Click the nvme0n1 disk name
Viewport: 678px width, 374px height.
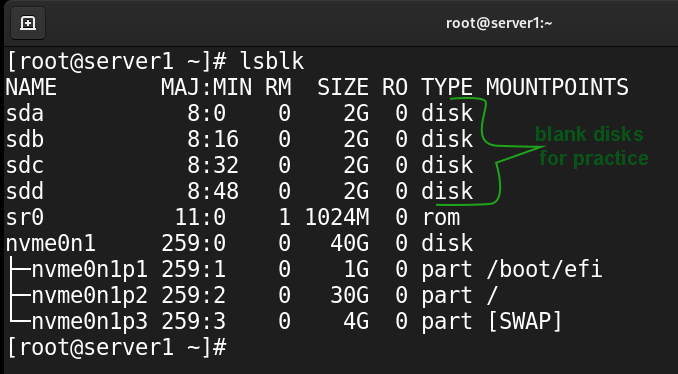tap(51, 243)
